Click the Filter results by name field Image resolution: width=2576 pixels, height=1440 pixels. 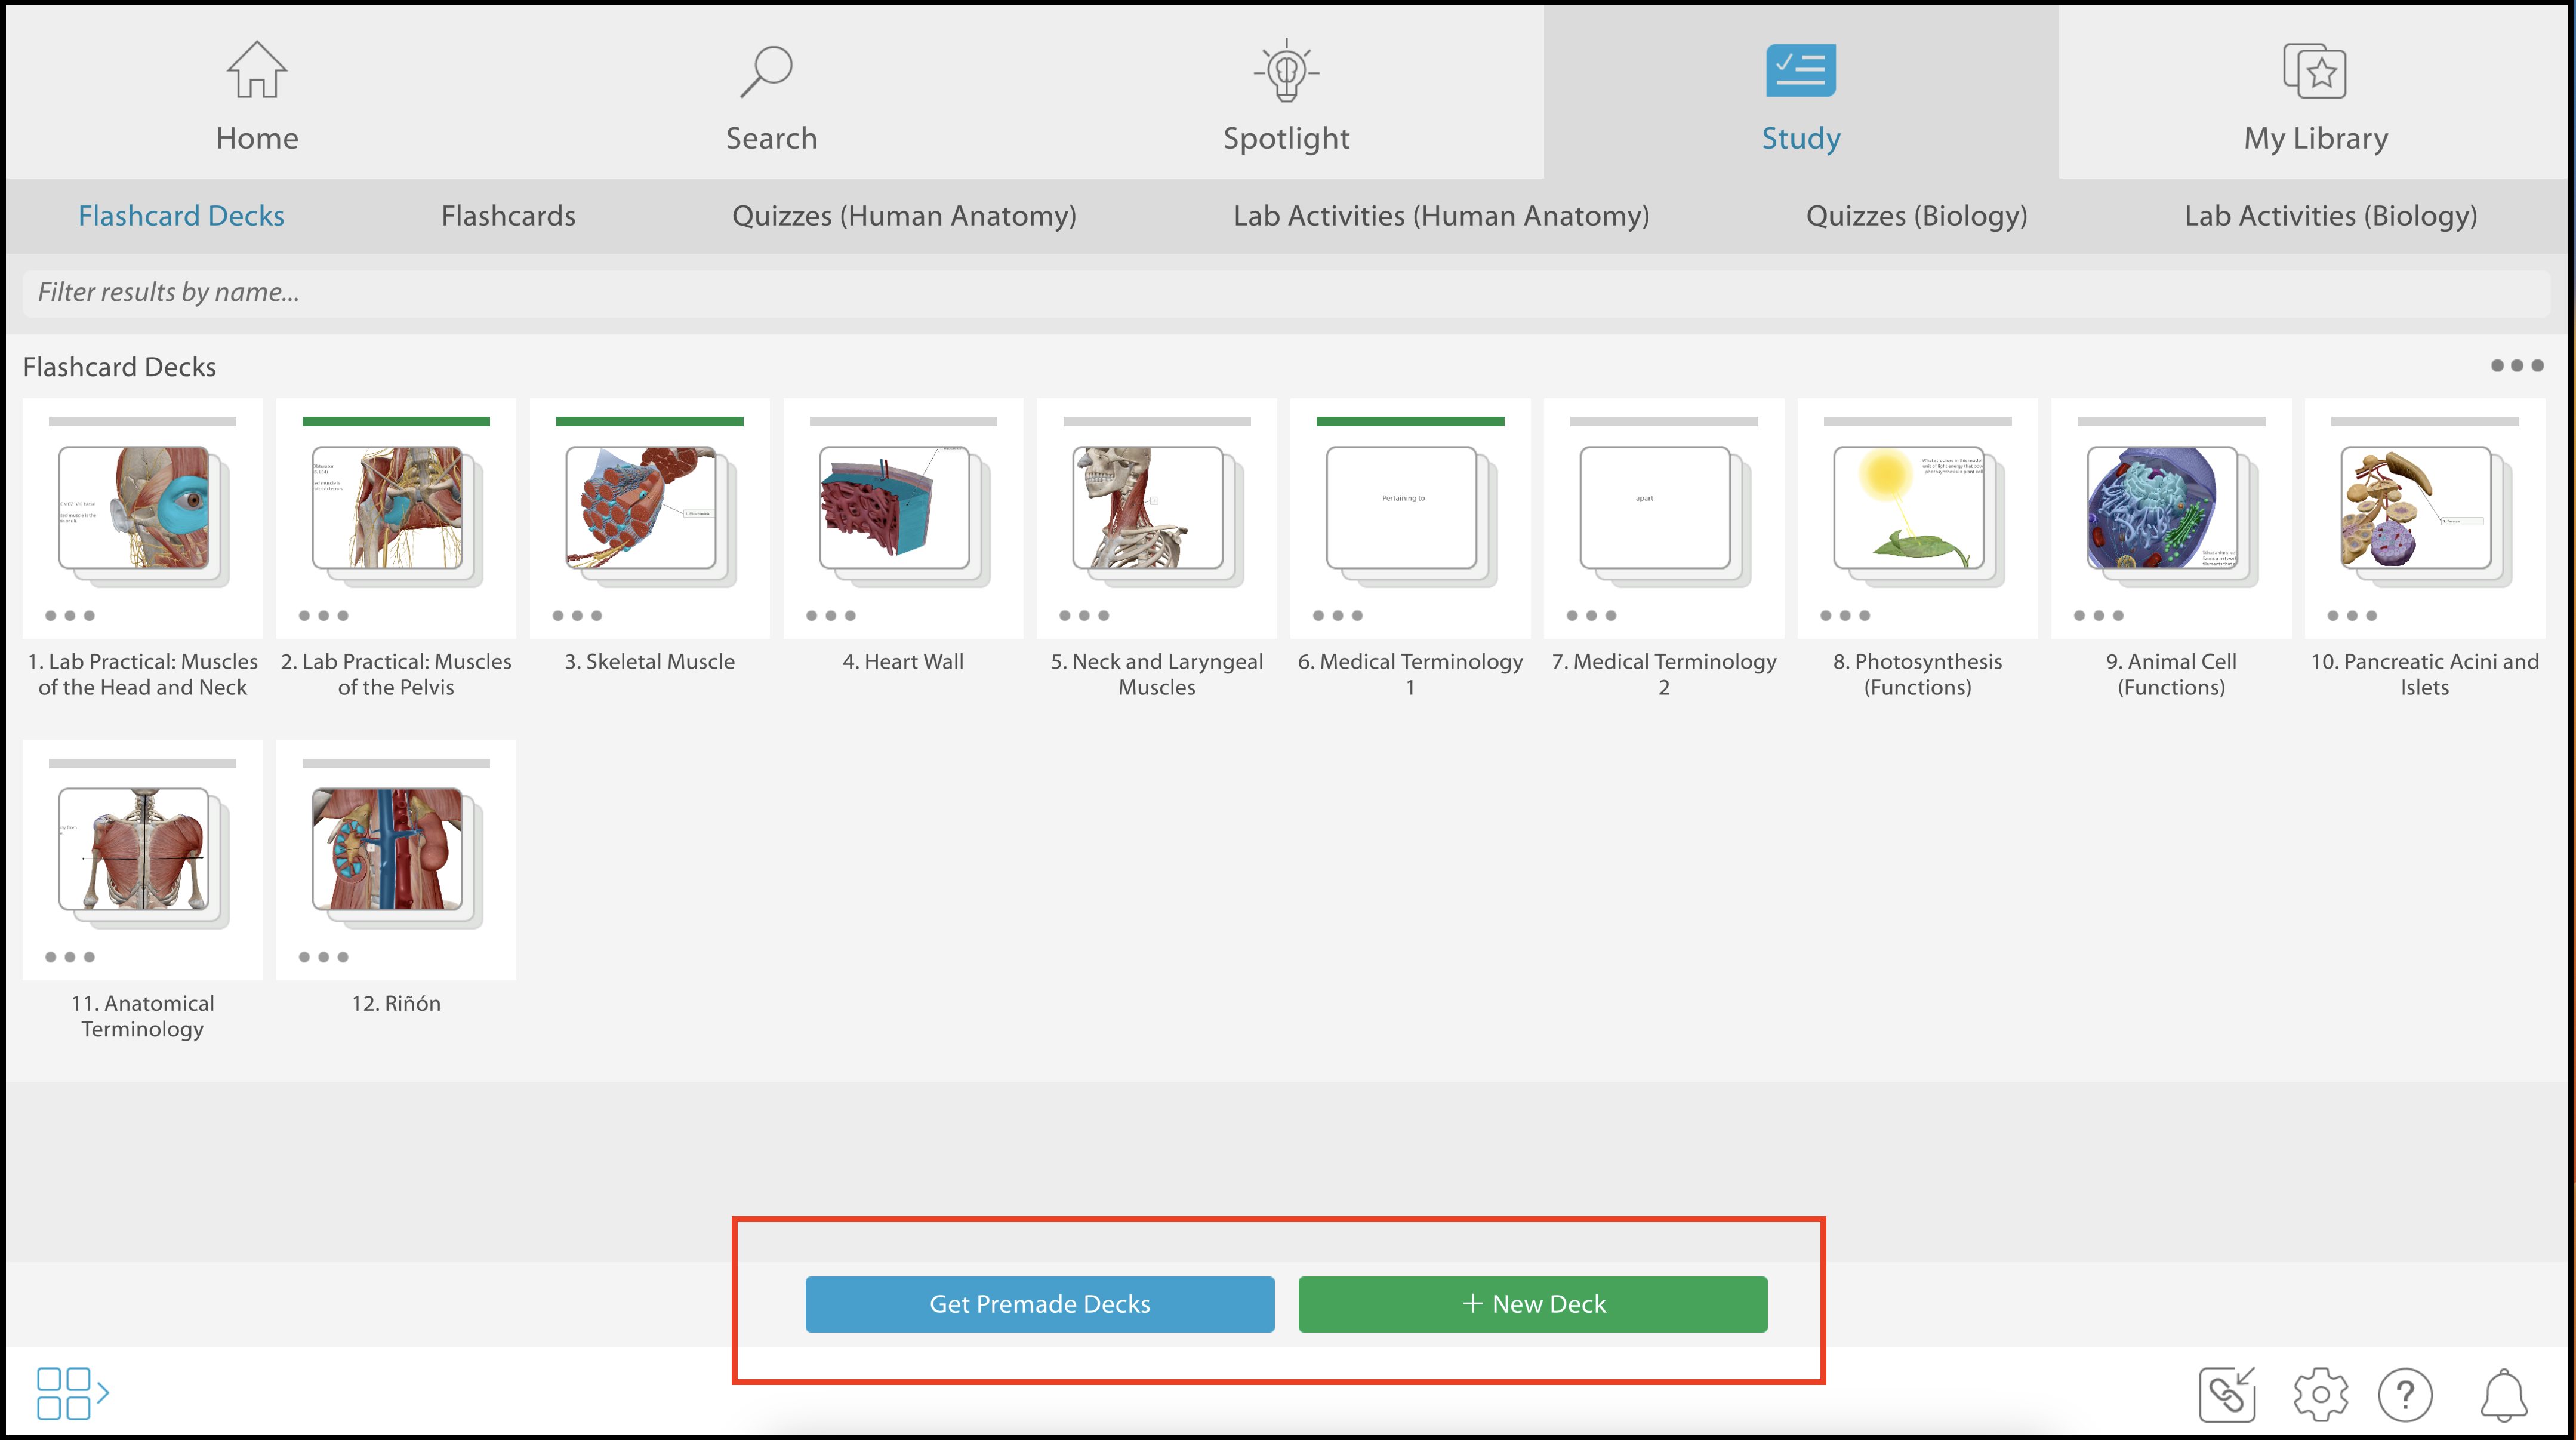click(1286, 292)
